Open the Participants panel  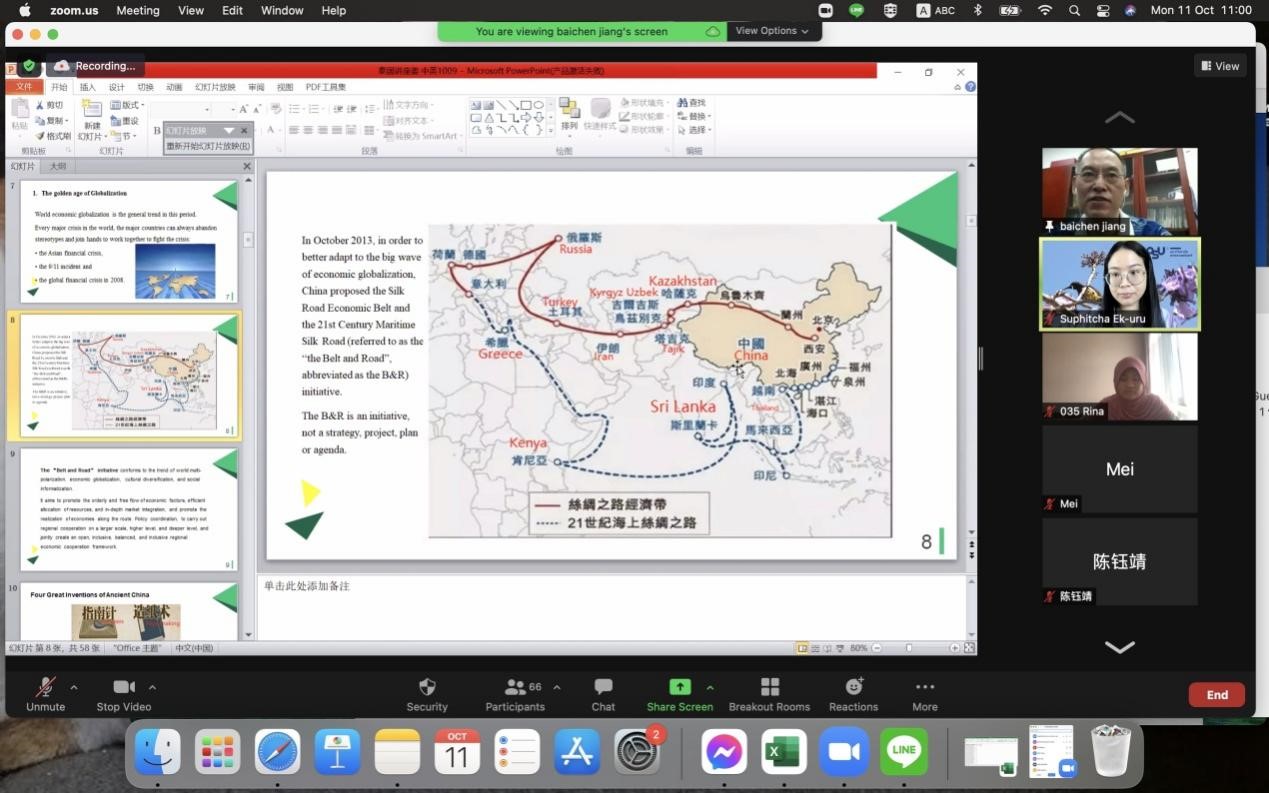[x=516, y=687]
